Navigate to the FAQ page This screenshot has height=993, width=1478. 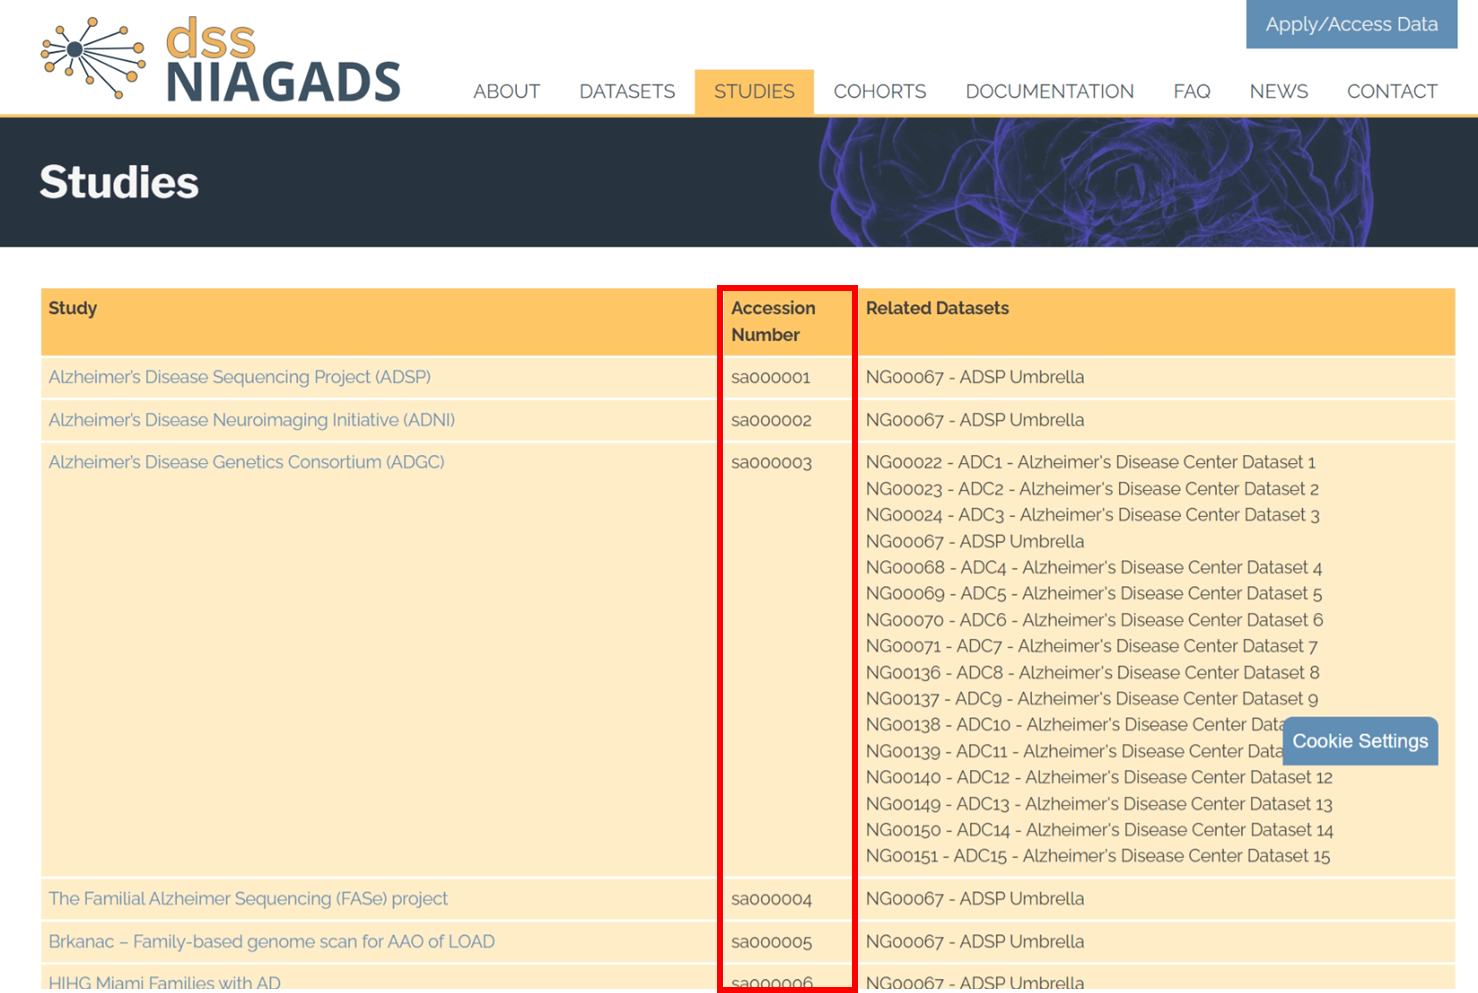click(1191, 92)
